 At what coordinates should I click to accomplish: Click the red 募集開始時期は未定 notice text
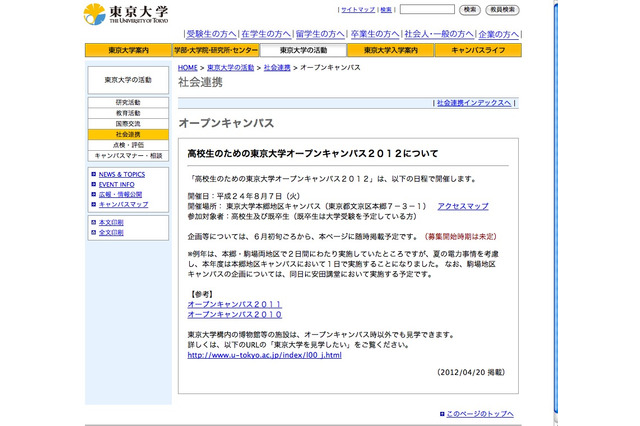[460, 237]
